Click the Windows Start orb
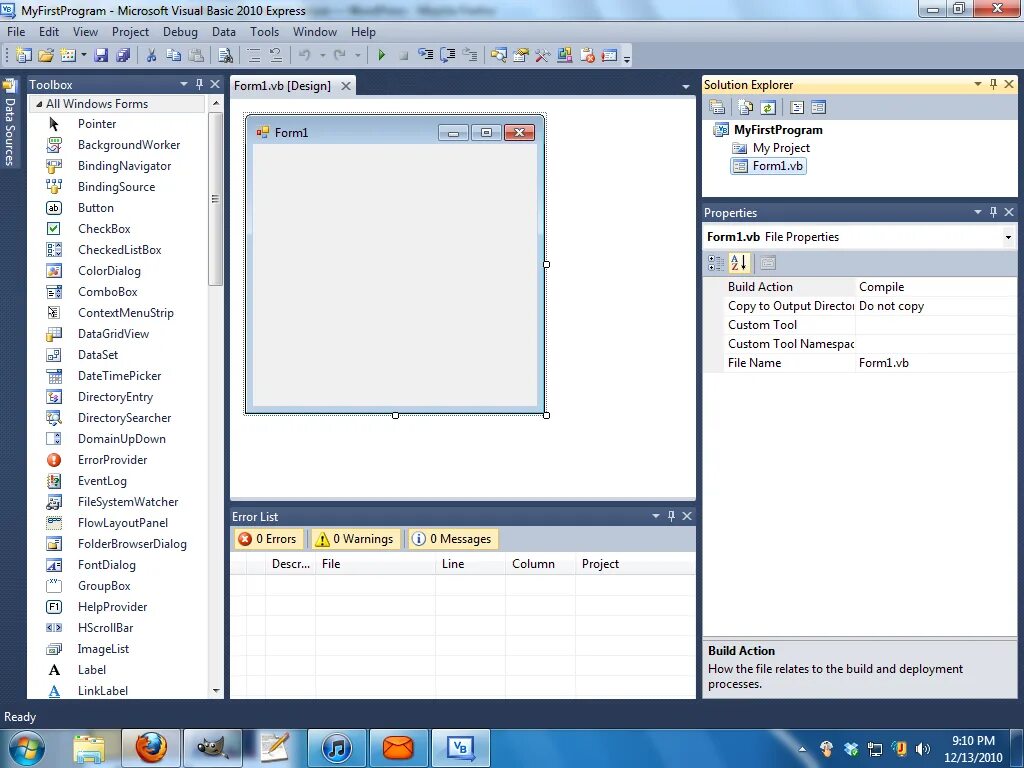This screenshot has height=768, width=1024. 27,748
